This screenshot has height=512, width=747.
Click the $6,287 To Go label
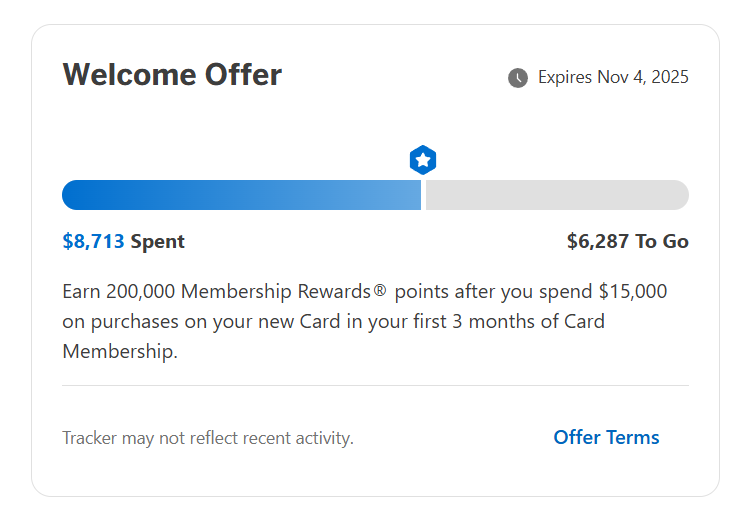(627, 241)
